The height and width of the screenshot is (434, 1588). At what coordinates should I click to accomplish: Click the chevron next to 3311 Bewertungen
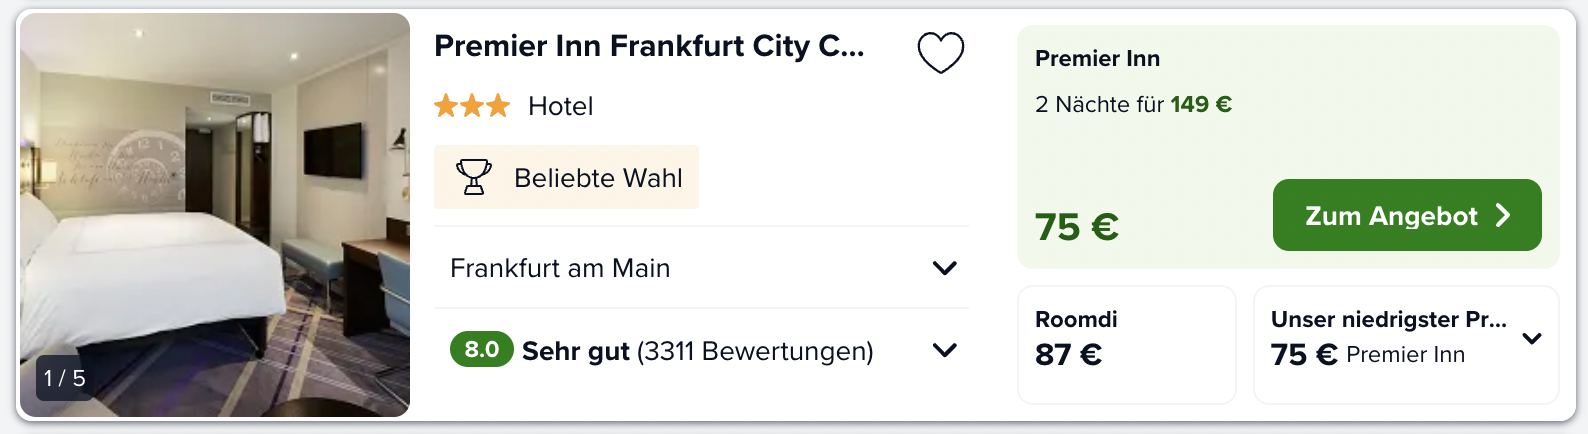945,350
